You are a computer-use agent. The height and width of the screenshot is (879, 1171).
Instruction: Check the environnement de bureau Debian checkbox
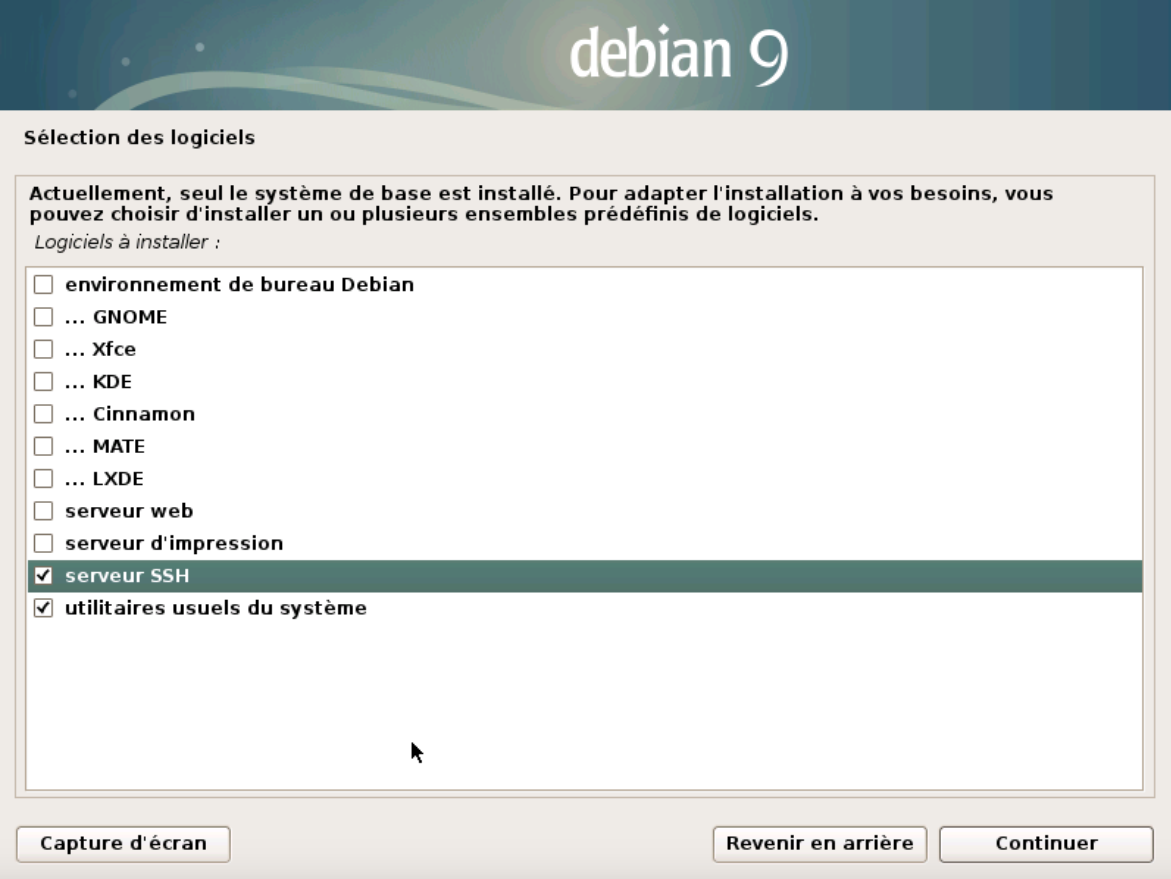[43, 285]
